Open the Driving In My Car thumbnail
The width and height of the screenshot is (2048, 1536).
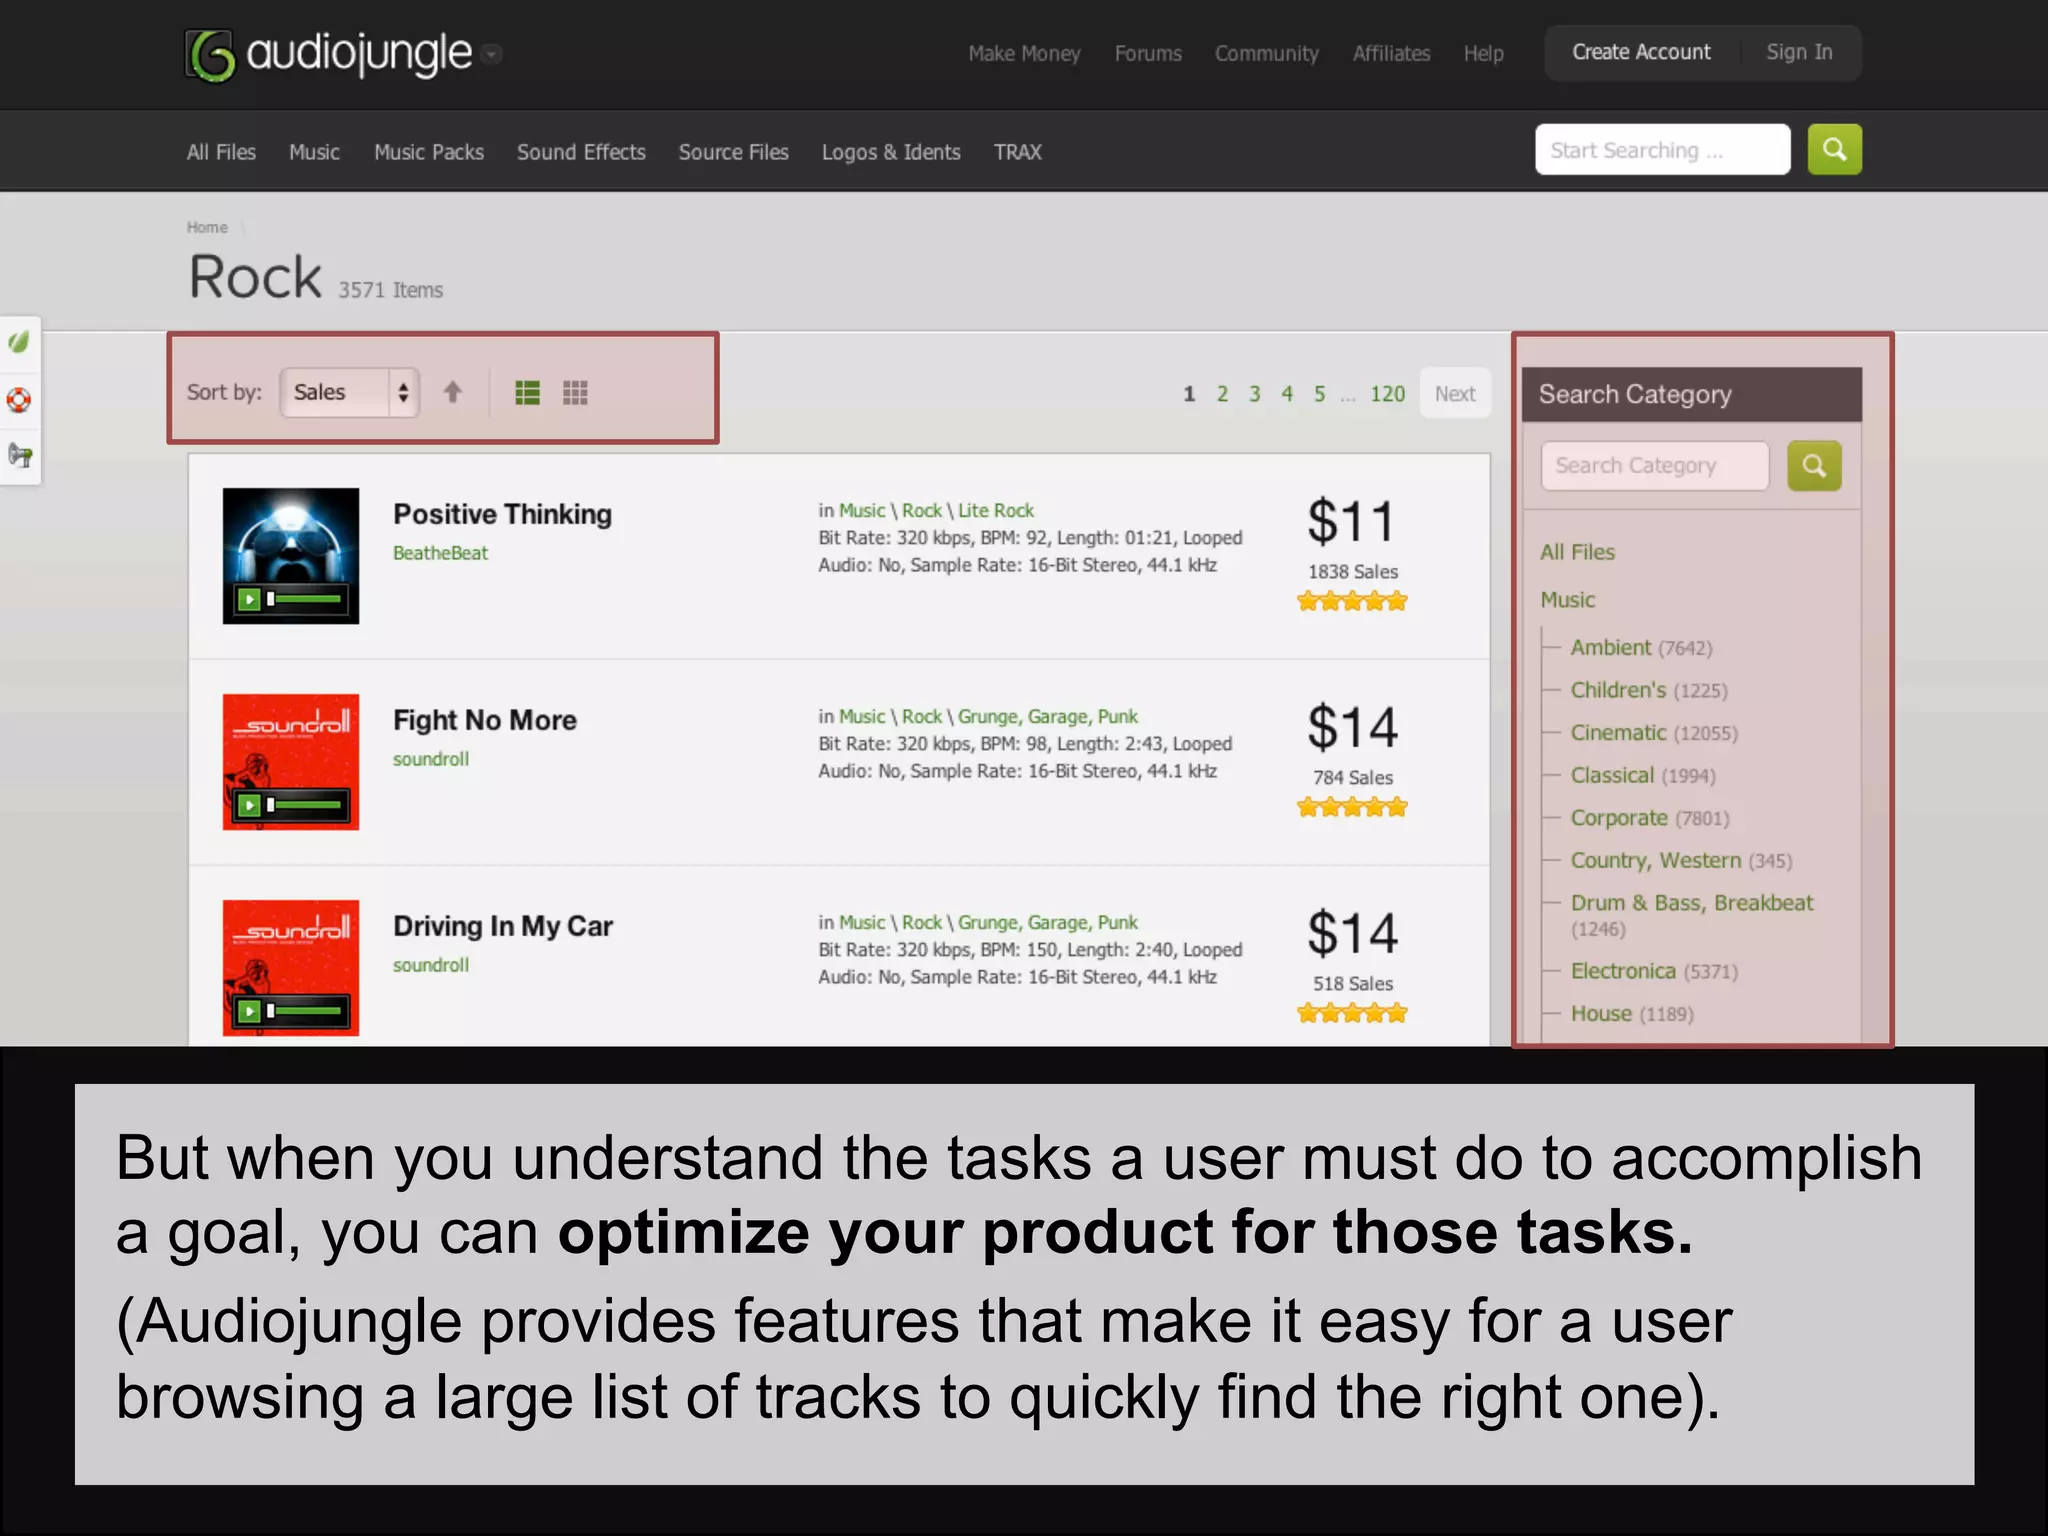290,967
